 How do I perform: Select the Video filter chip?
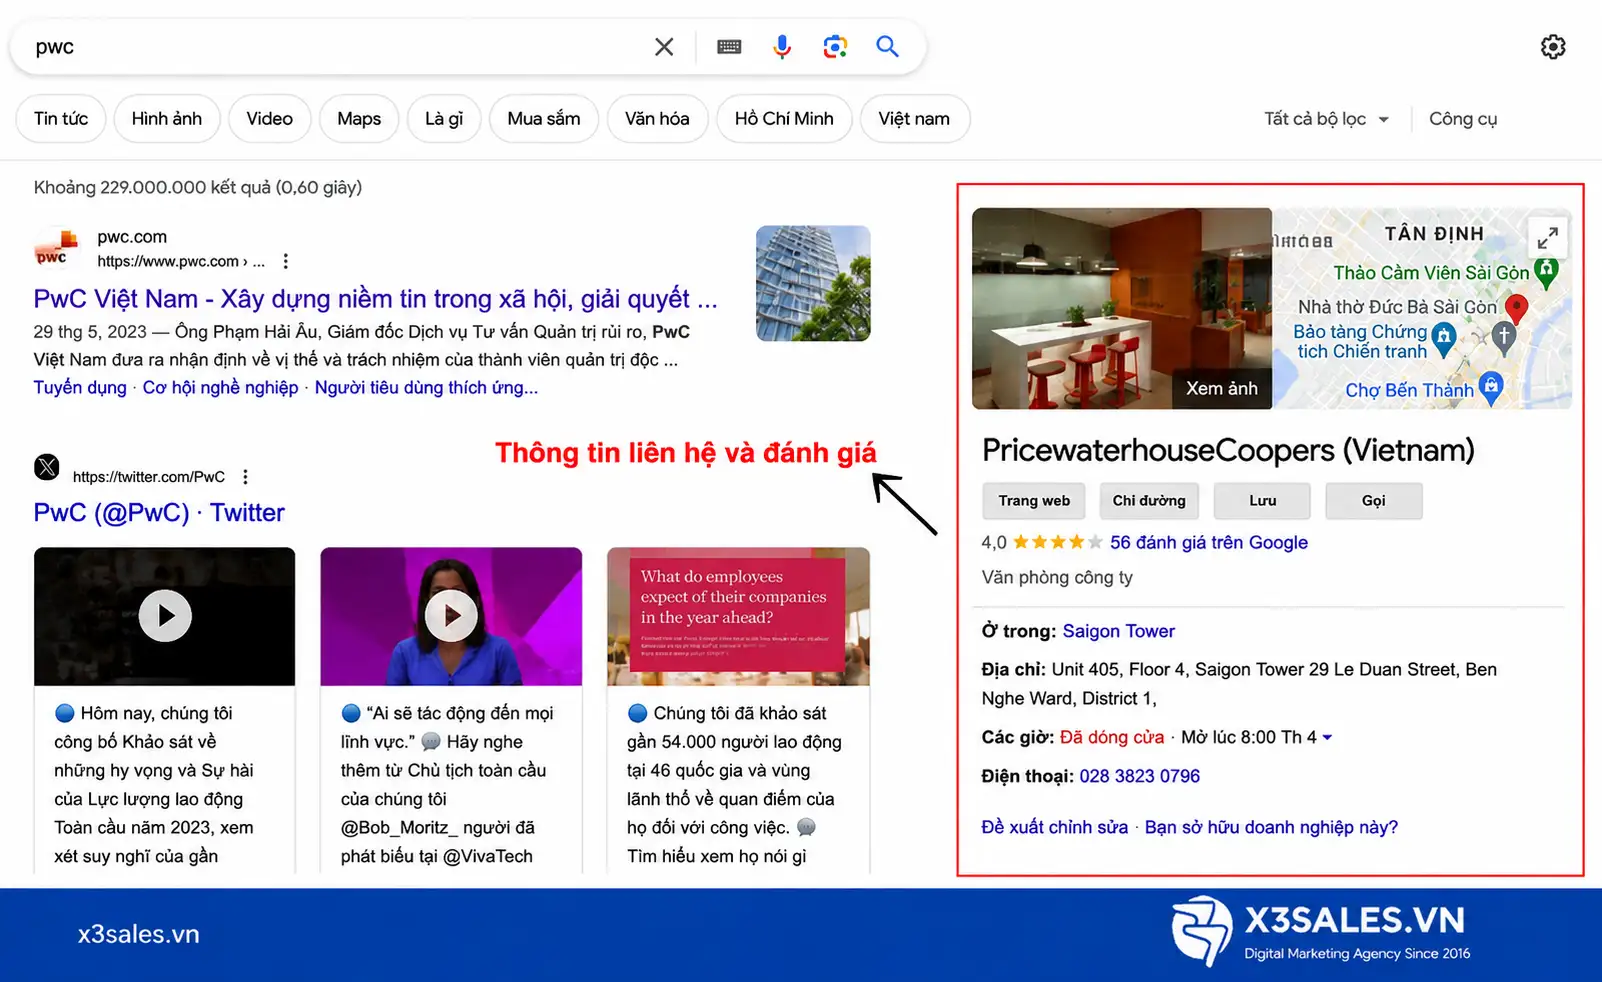click(270, 119)
